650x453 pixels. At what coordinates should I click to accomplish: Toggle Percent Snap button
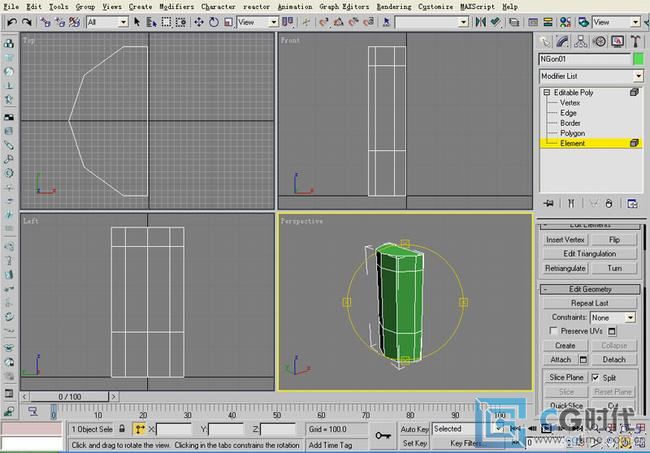pos(354,22)
